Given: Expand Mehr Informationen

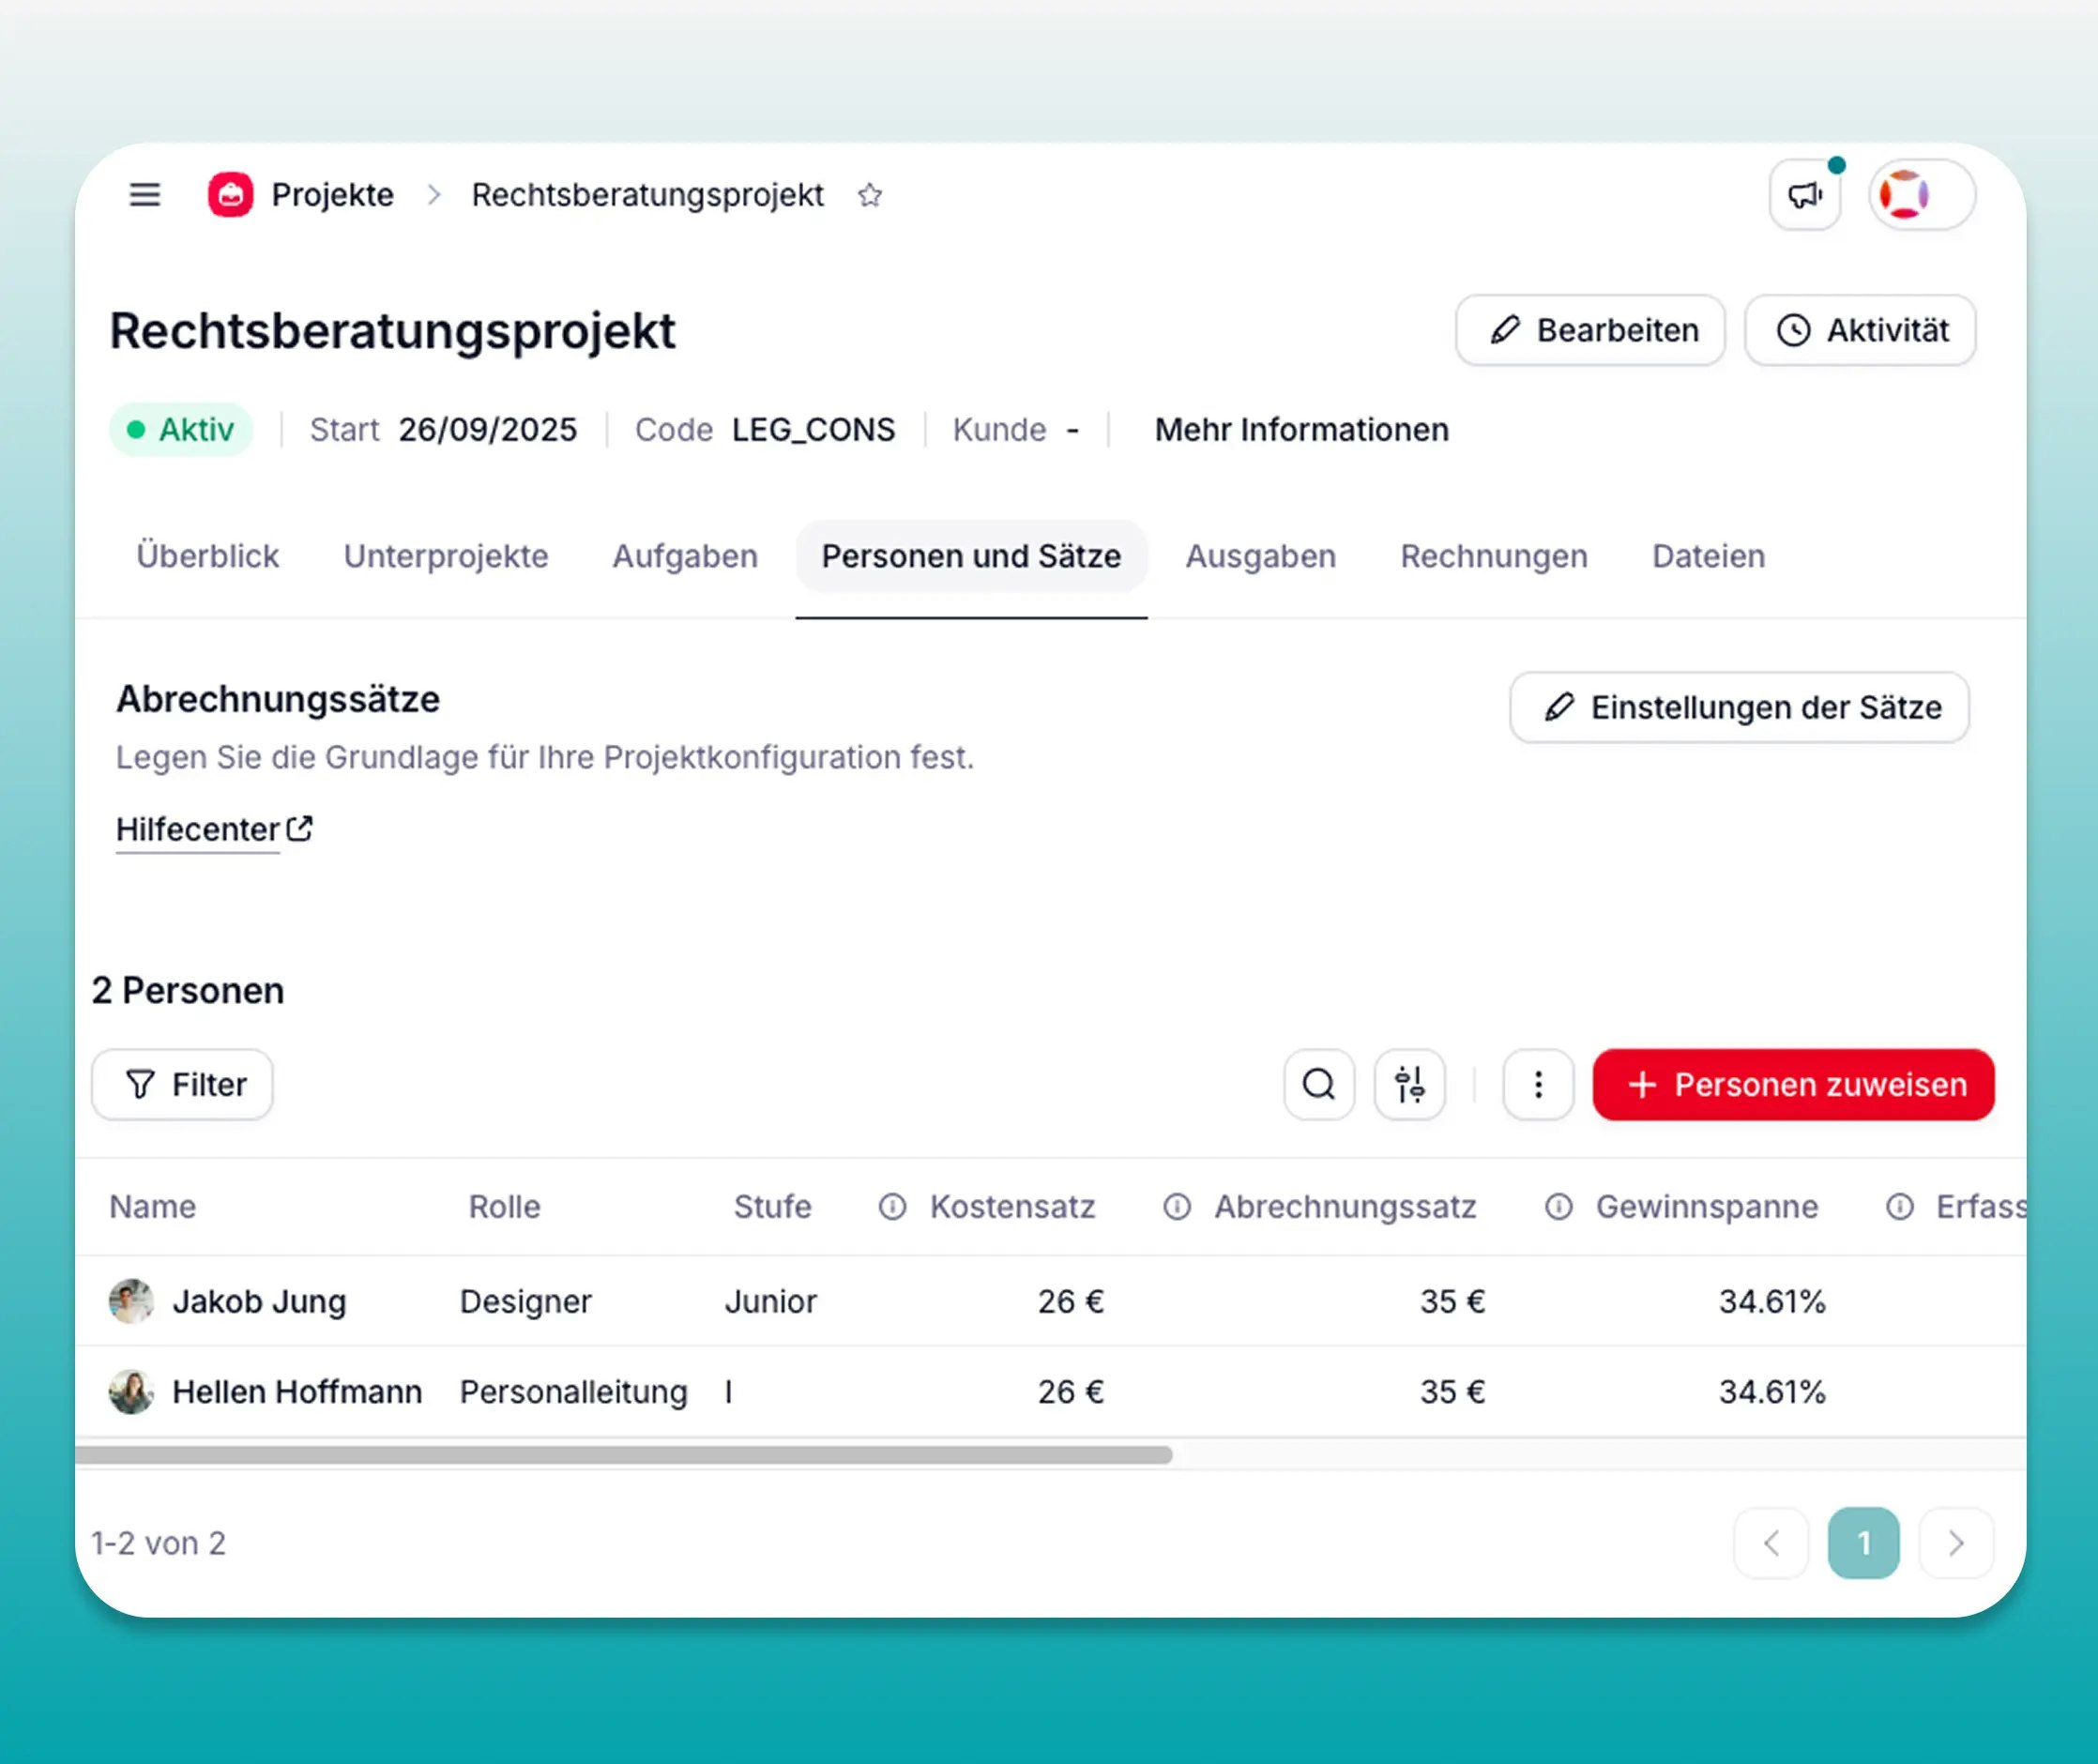Looking at the screenshot, I should (1301, 429).
